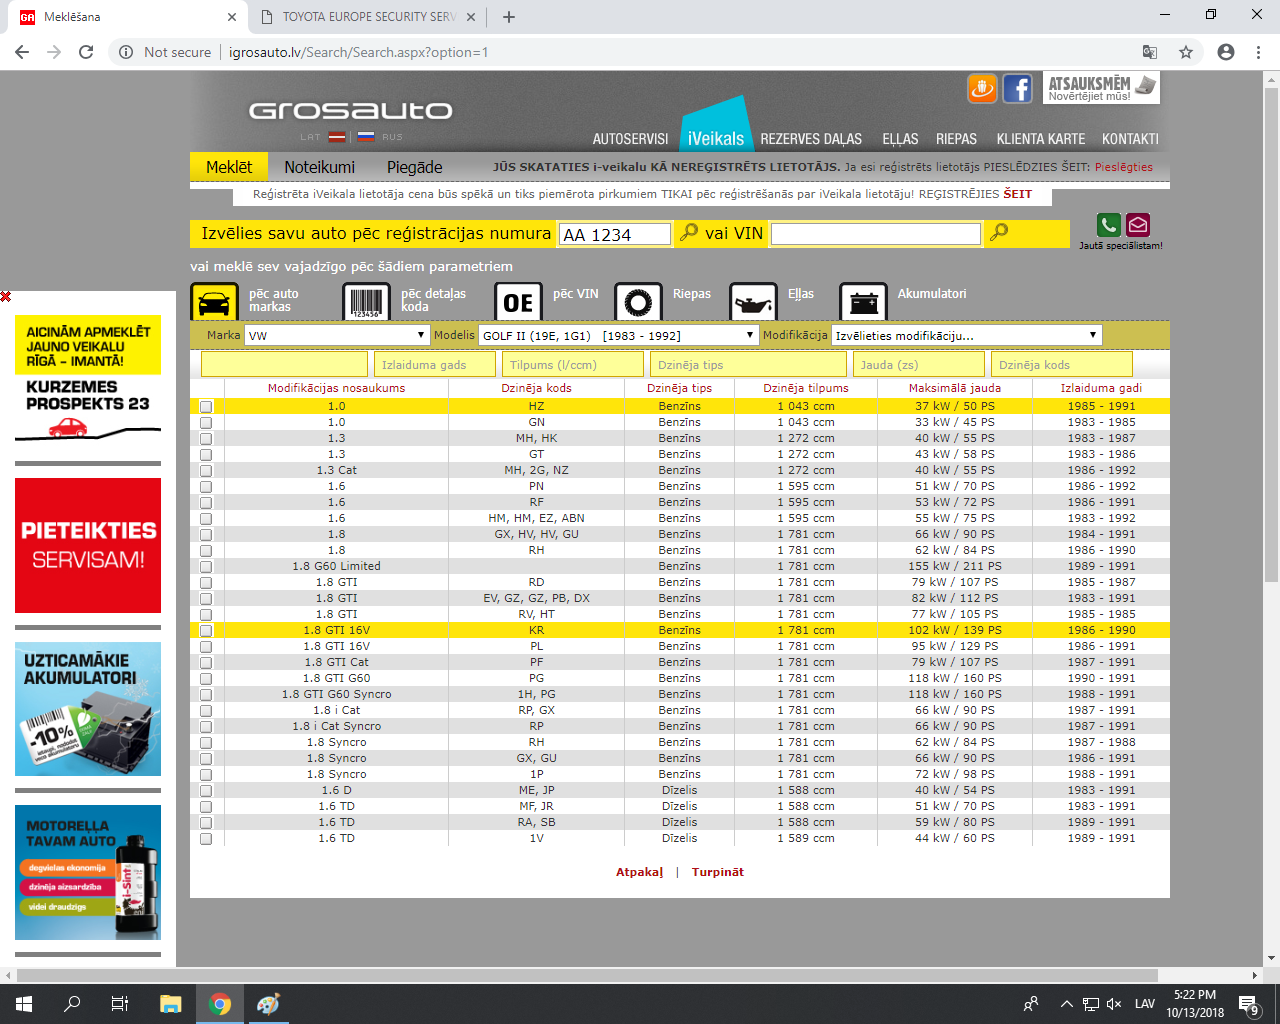1280x1024 pixels.
Task: Click the Dzinēja tips filter field
Action: click(x=748, y=365)
